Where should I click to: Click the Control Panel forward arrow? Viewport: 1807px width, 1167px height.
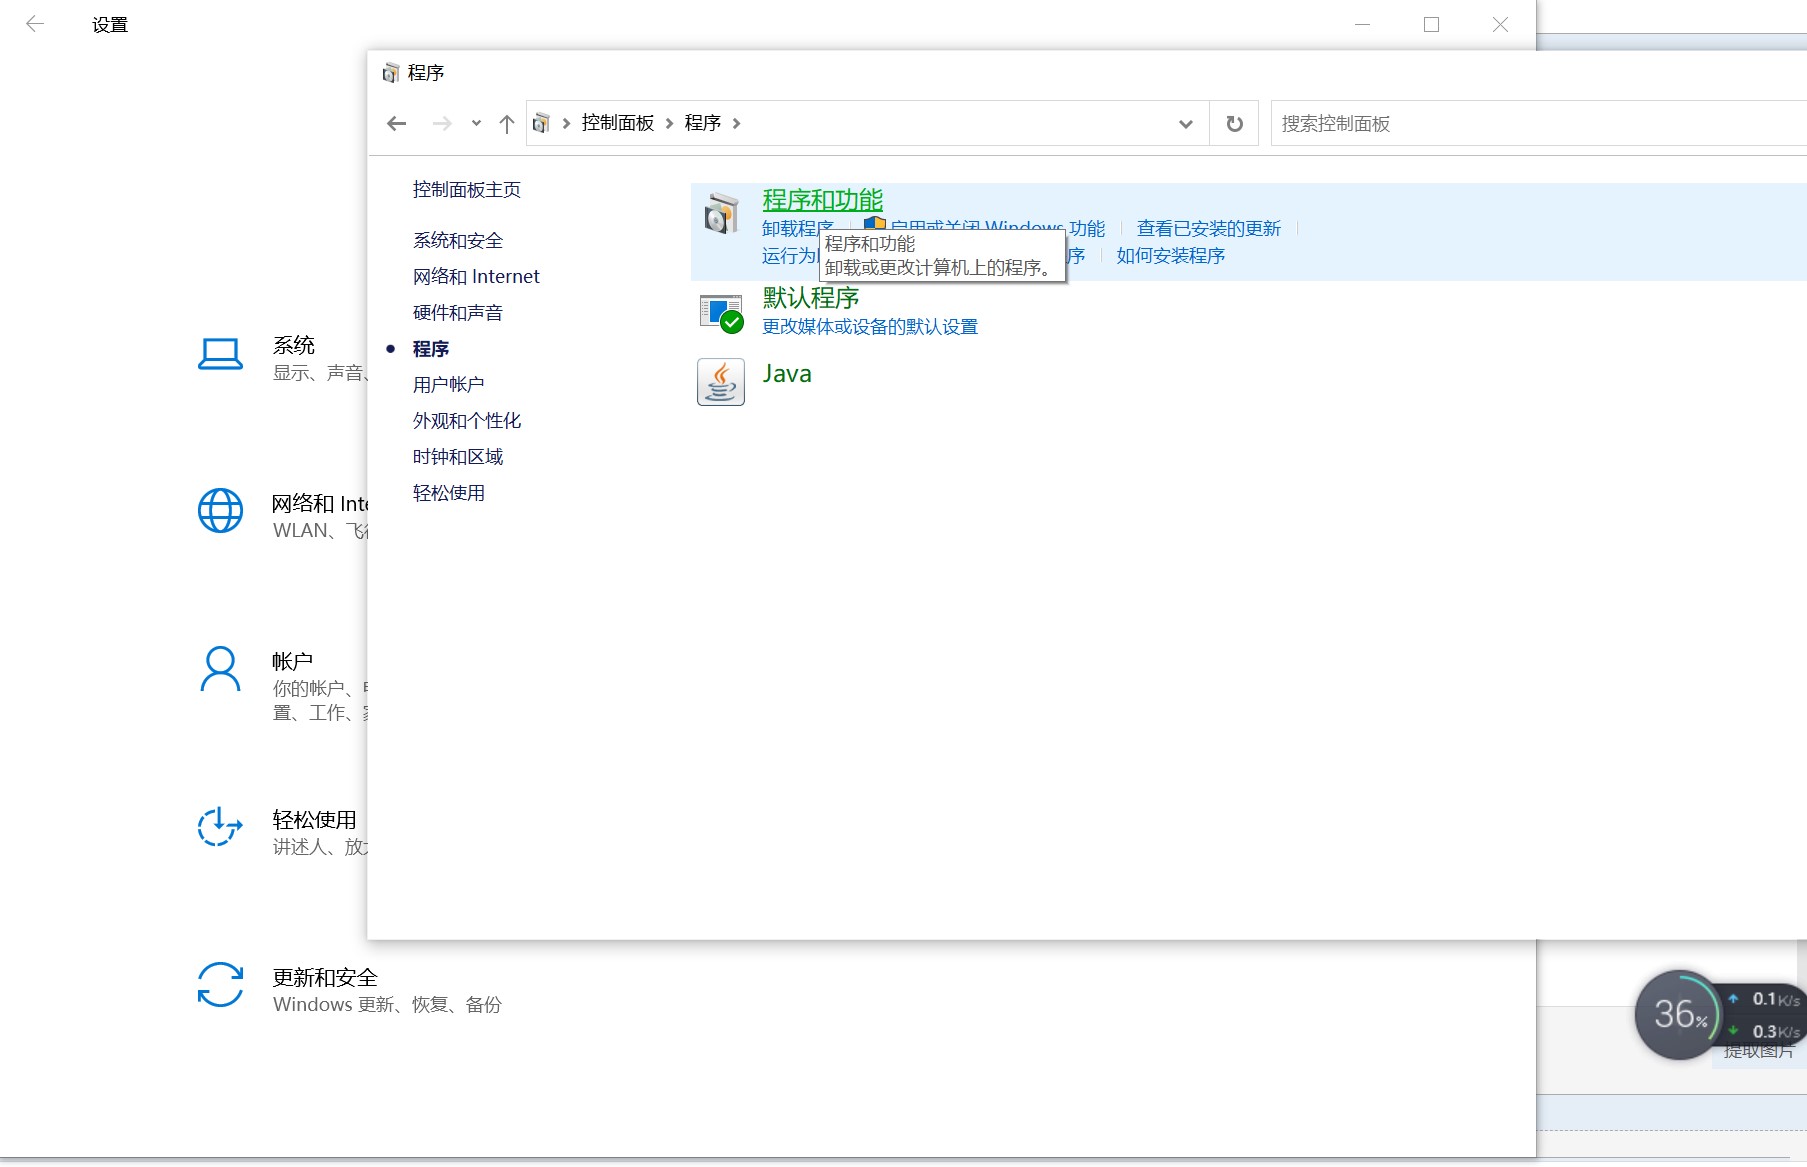442,124
